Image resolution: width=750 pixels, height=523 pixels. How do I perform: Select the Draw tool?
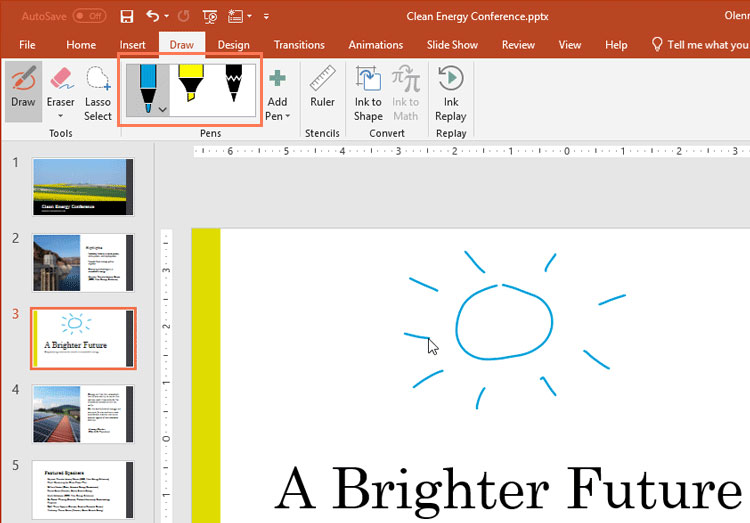pos(23,89)
